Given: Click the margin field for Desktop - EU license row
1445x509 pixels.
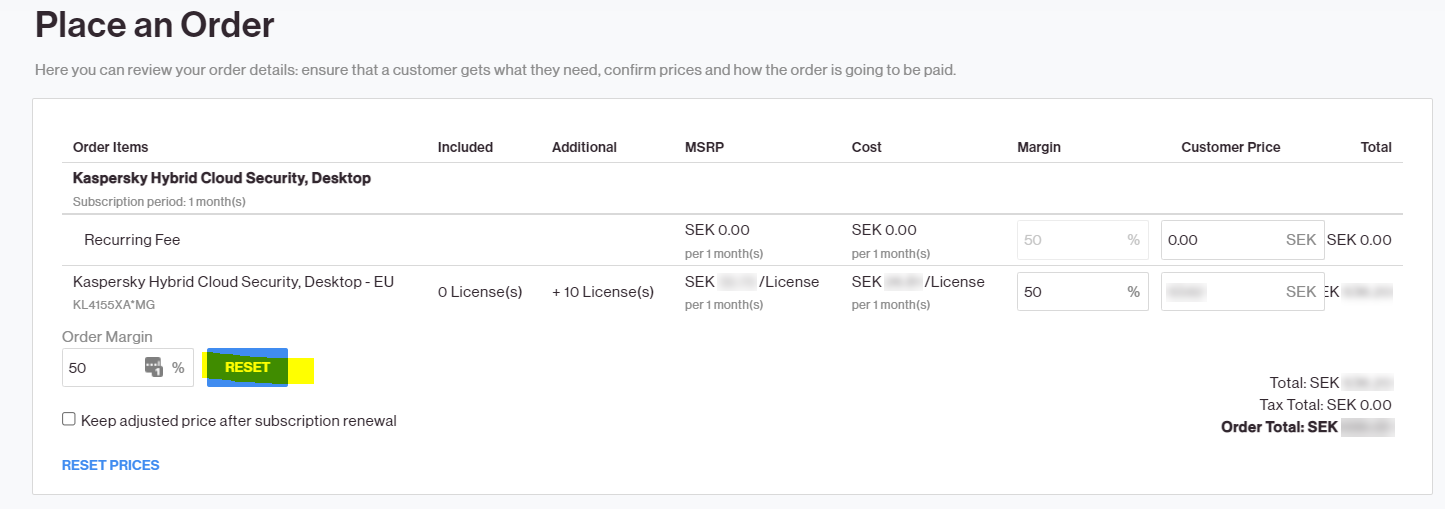Looking at the screenshot, I should [x=1082, y=291].
